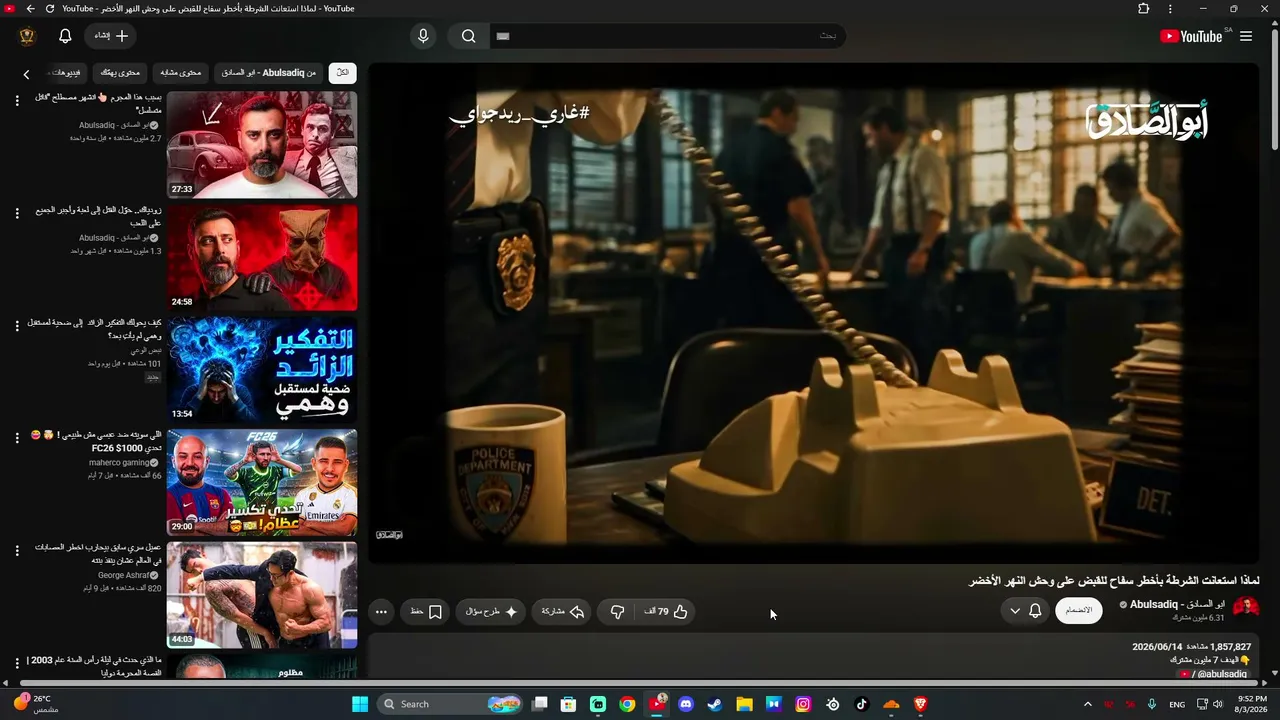Click the vertical page scrollbar

click(x=1274, y=90)
